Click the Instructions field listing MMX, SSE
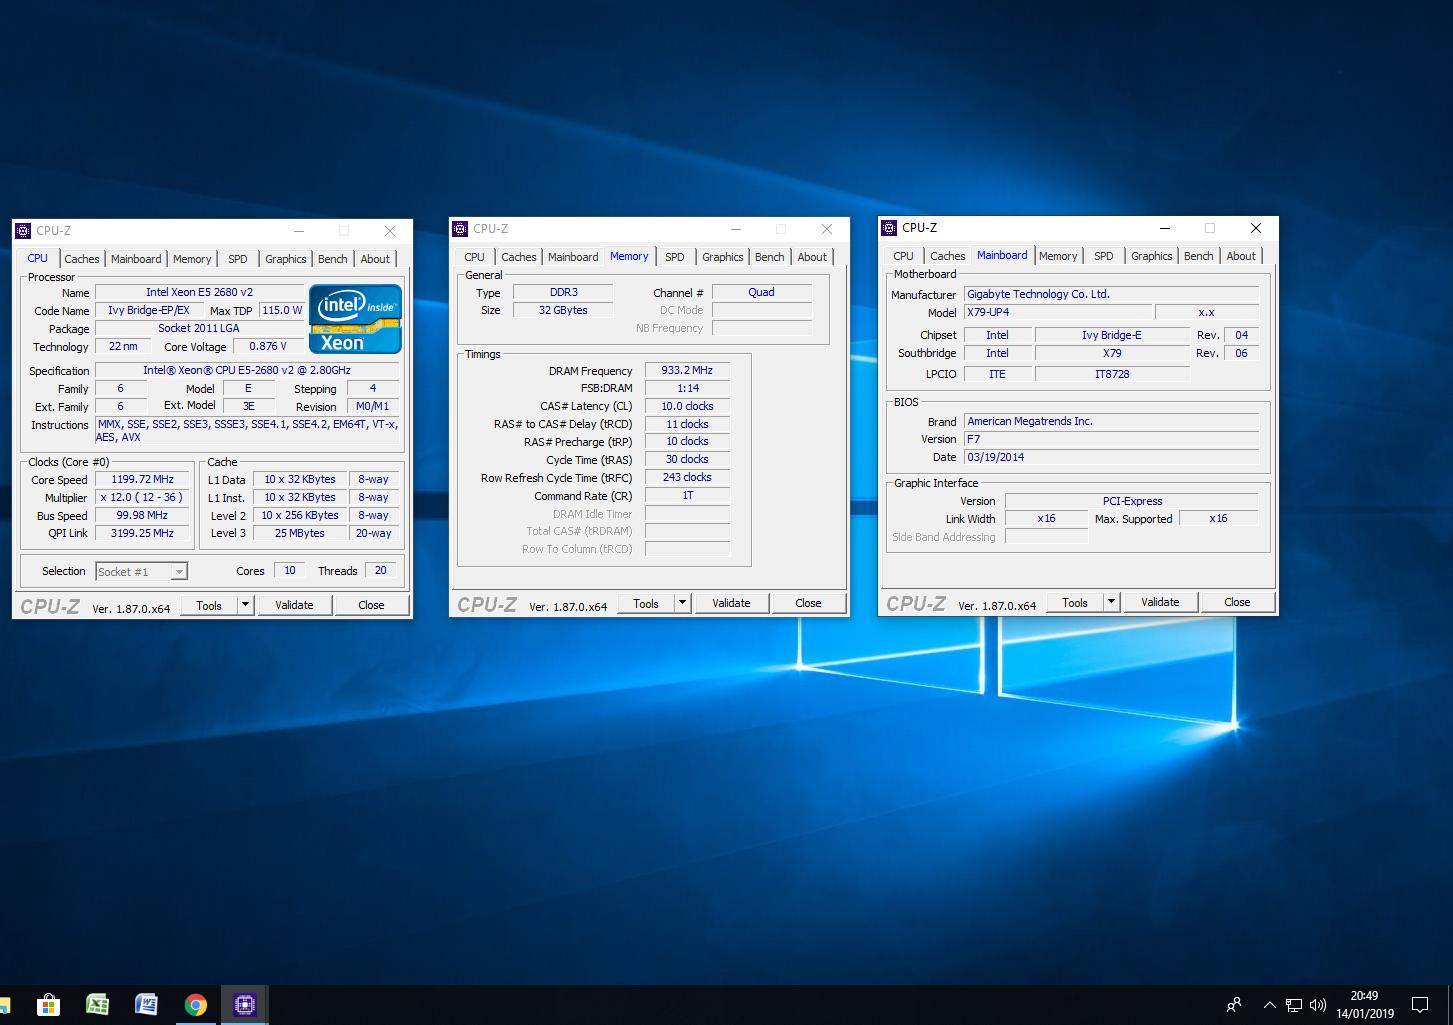 click(x=247, y=431)
